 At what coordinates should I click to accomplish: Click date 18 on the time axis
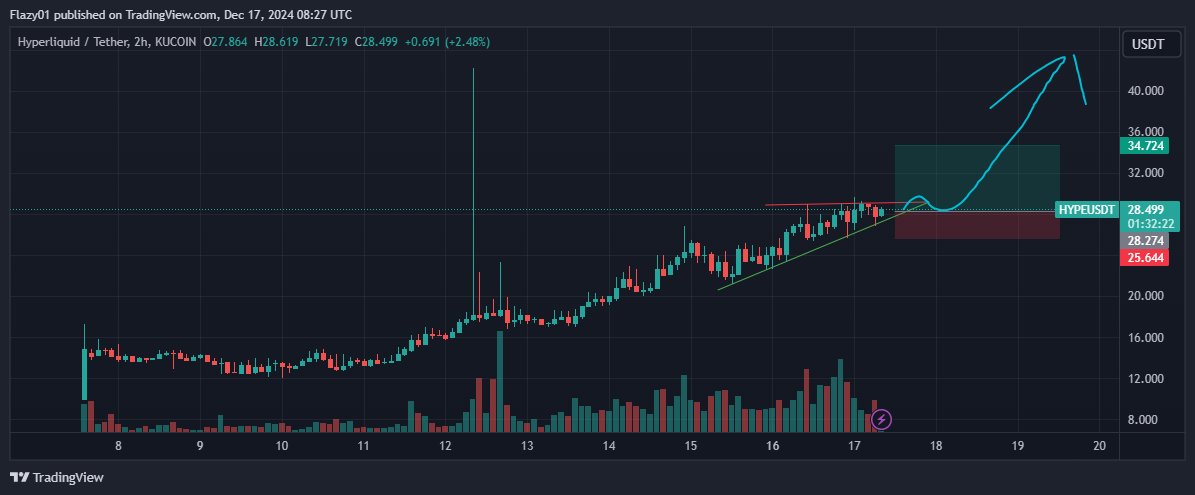tap(936, 446)
